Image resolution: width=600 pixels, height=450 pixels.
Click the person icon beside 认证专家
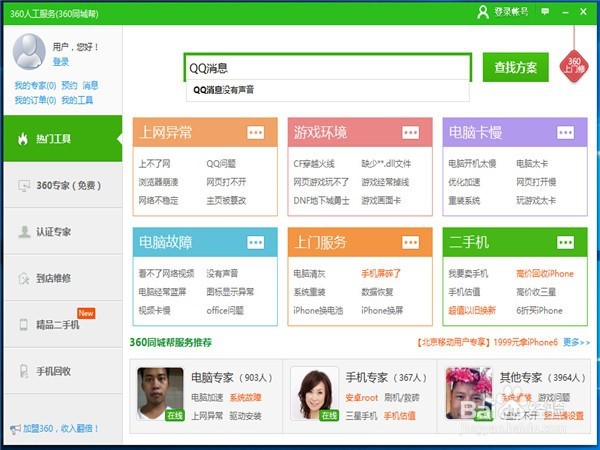coord(24,232)
